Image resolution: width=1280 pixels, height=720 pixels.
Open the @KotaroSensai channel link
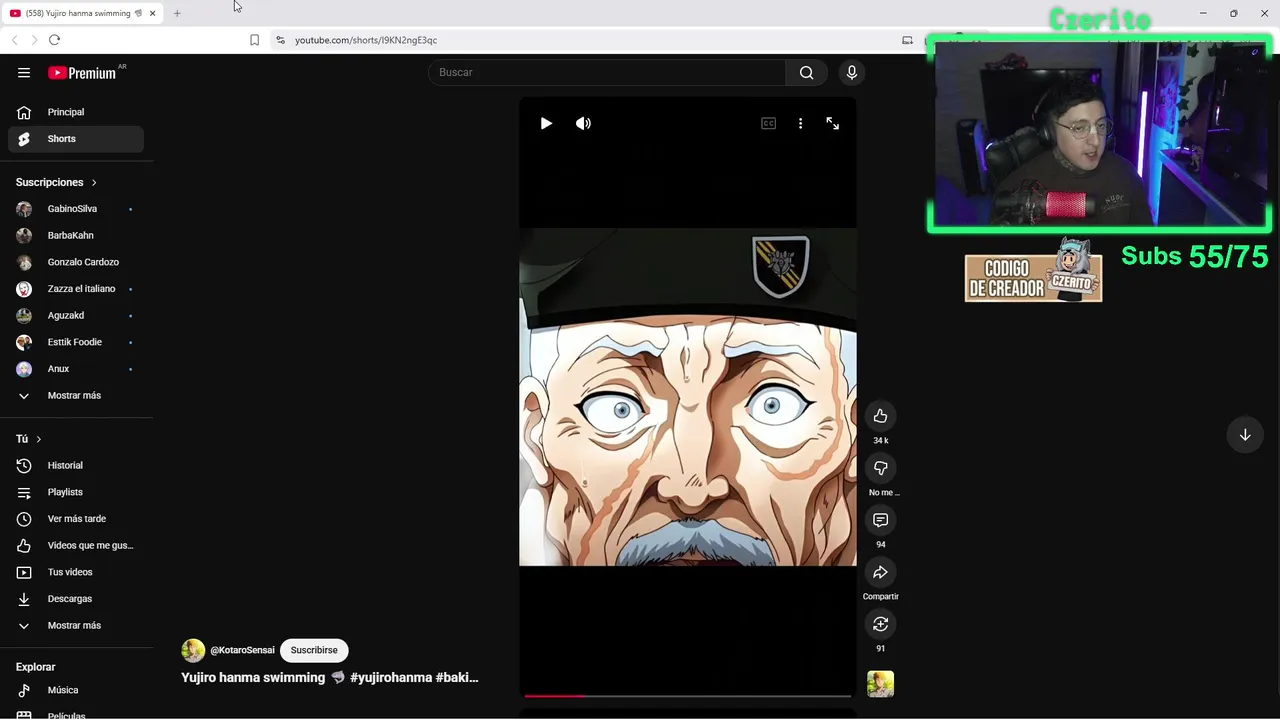pyautogui.click(x=242, y=650)
